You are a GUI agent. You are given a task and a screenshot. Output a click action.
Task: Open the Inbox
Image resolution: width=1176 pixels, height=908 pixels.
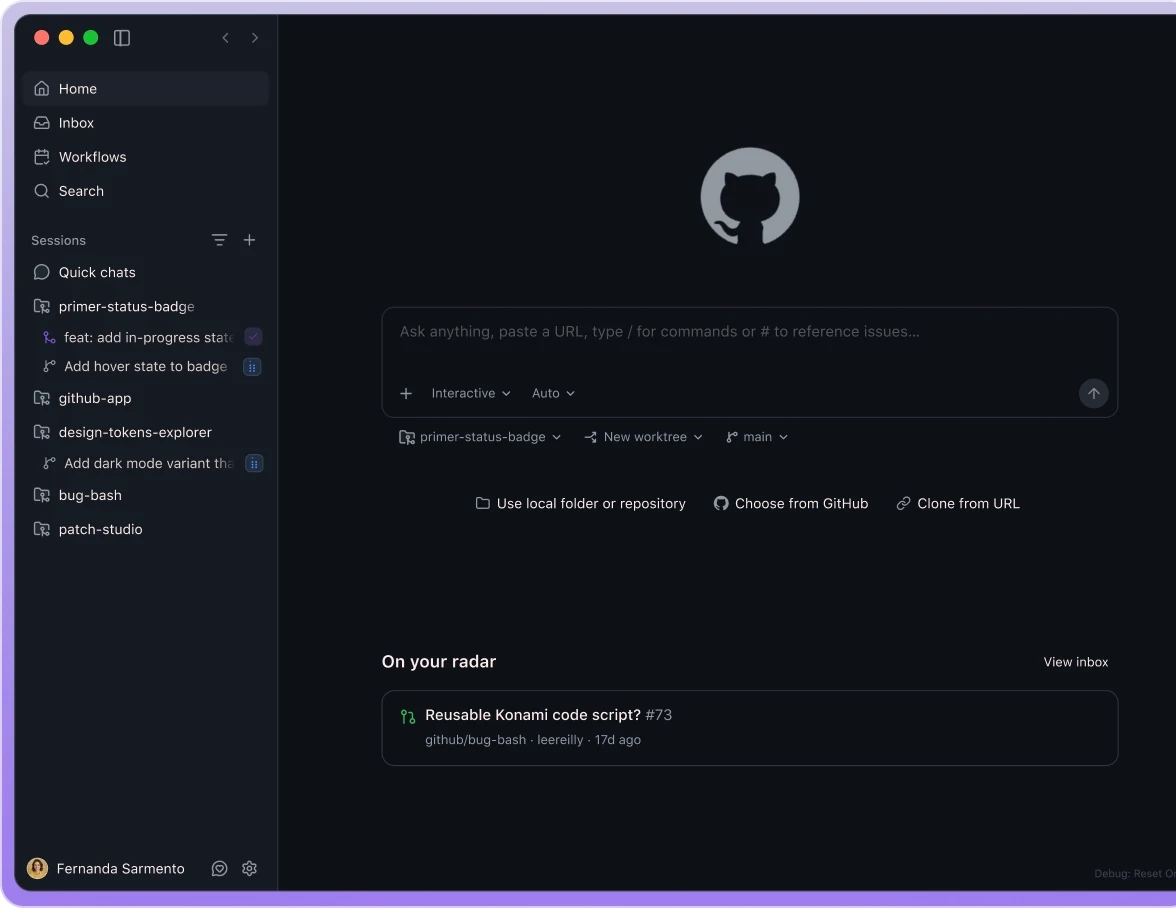click(x=146, y=123)
